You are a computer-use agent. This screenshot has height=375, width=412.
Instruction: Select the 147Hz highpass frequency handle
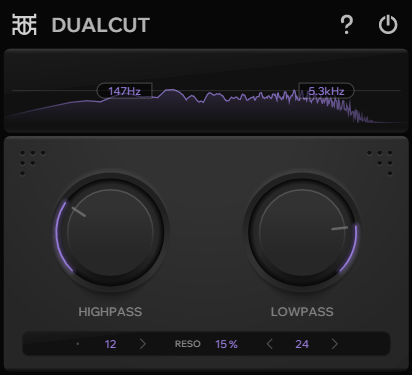click(125, 91)
